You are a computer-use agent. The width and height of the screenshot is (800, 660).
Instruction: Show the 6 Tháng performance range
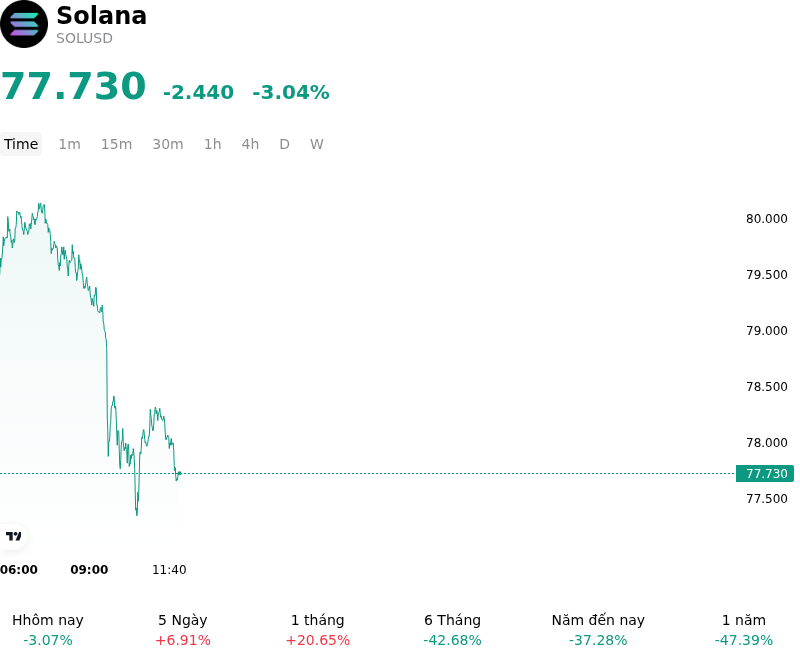[x=452, y=630]
